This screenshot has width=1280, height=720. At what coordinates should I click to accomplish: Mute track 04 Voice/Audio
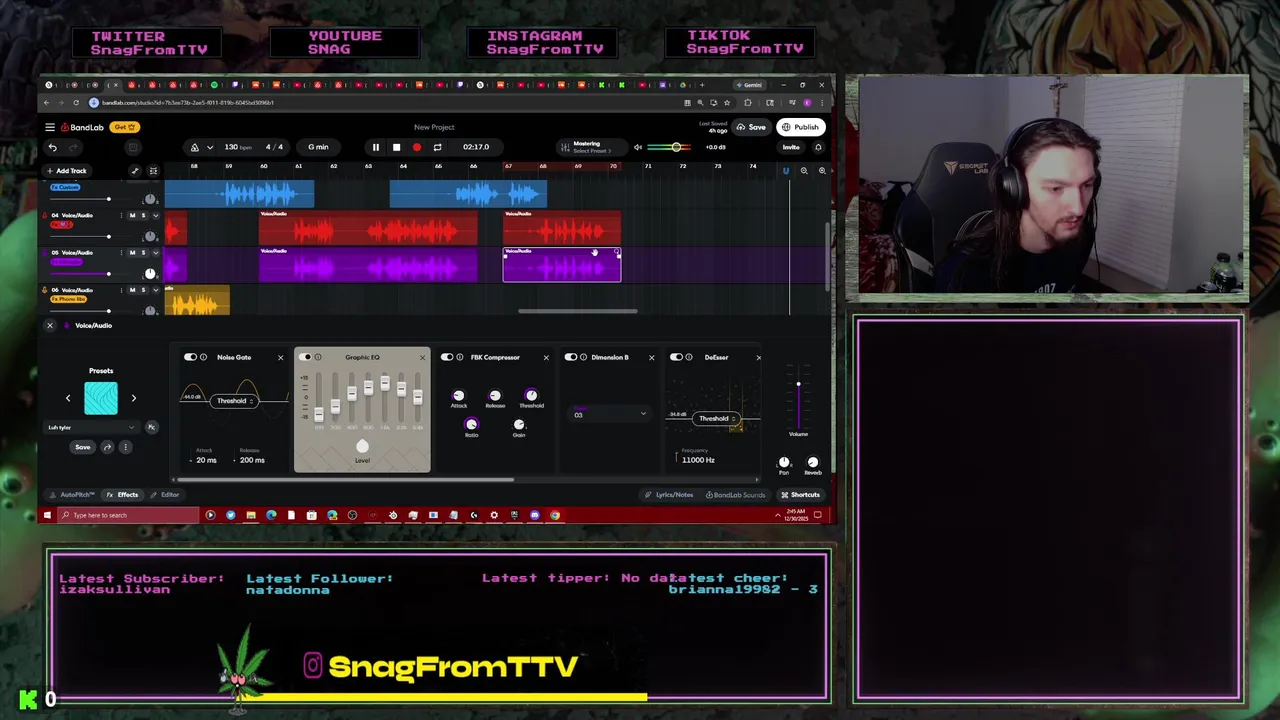point(132,216)
